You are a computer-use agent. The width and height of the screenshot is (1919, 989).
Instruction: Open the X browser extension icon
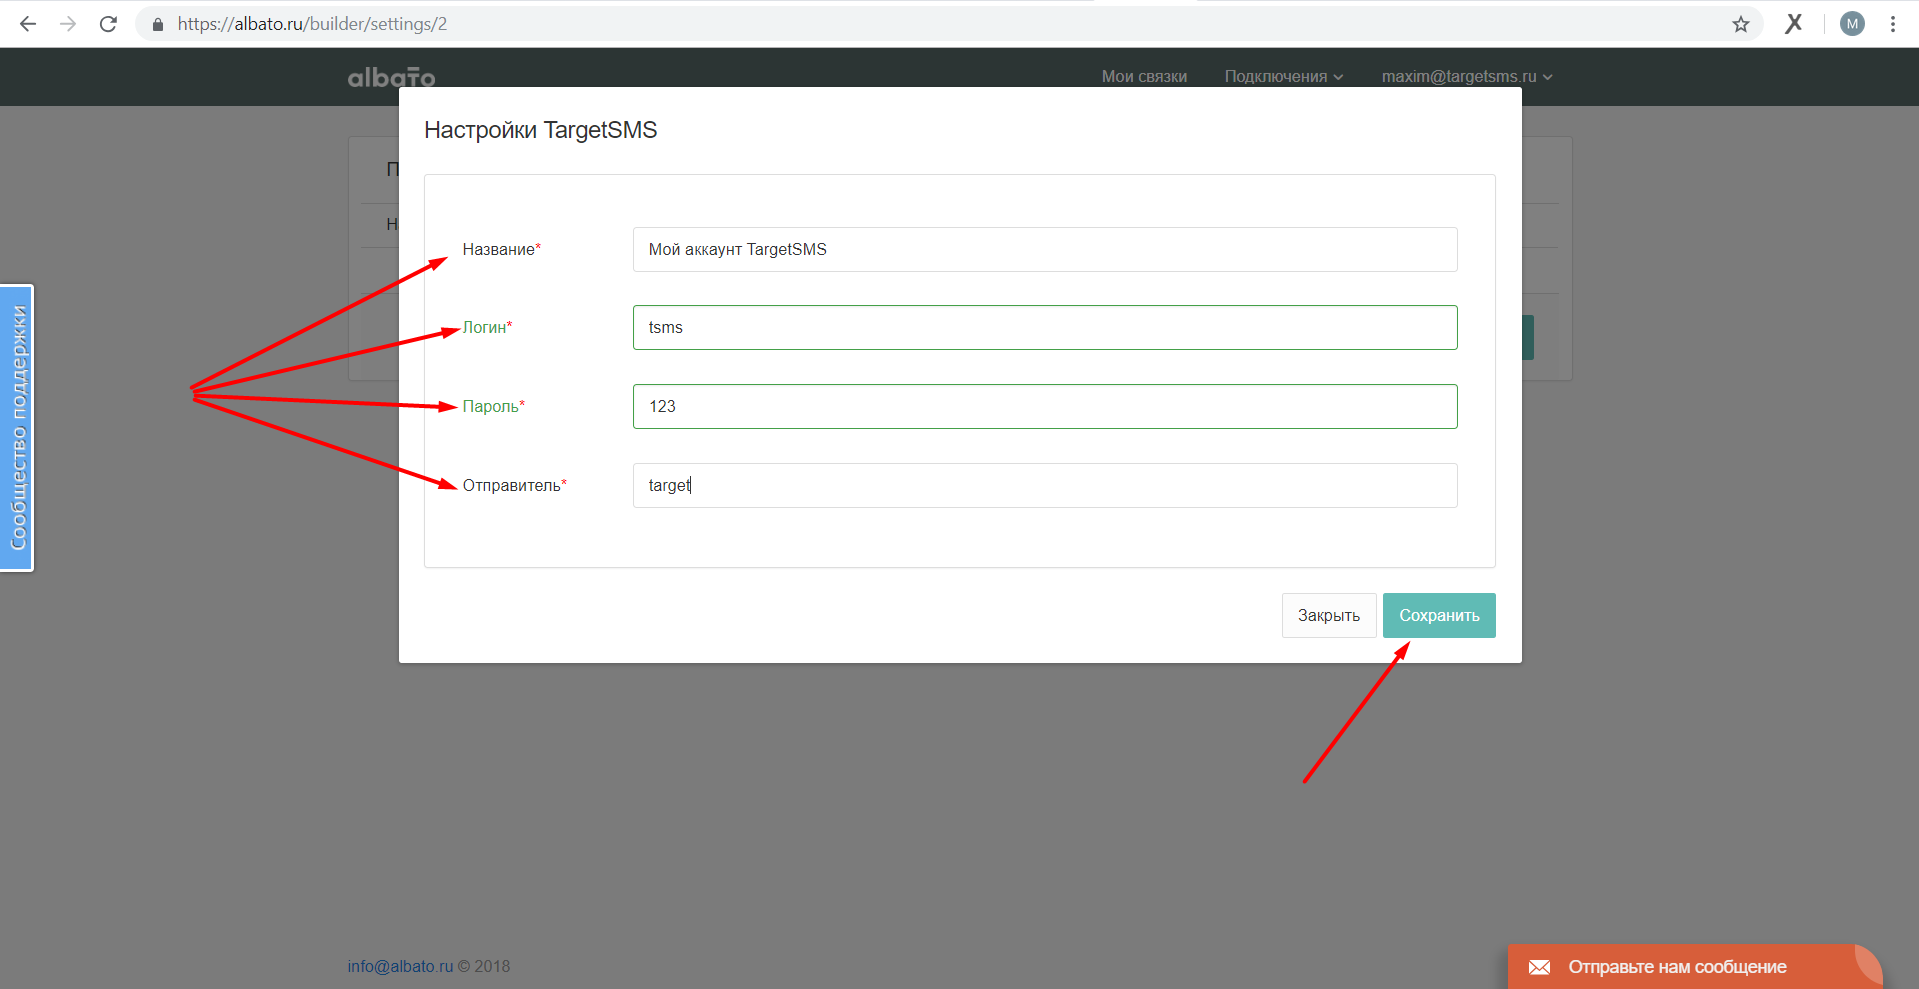pyautogui.click(x=1794, y=24)
